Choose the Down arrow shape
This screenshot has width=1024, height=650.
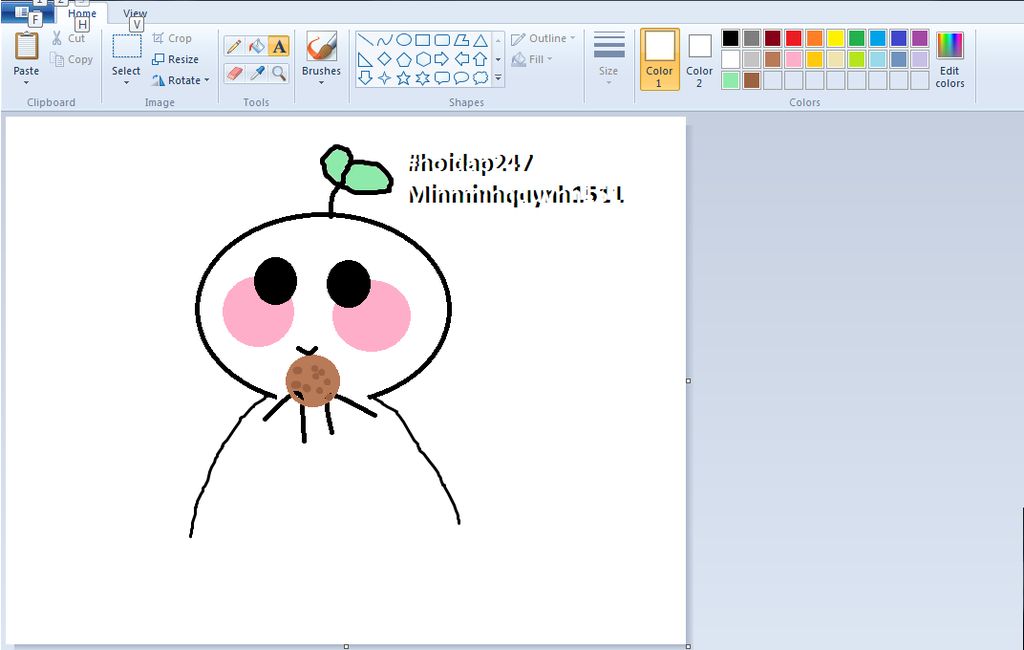(x=366, y=78)
